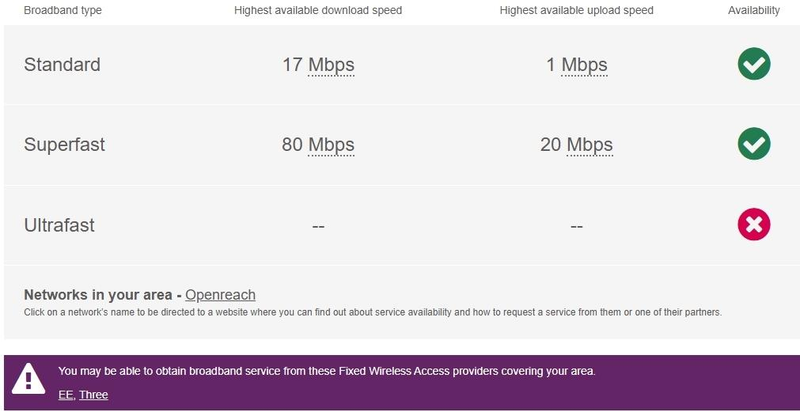Screen dimensions: 800x411
Task: Select the Standard broadband row label
Action: coord(62,65)
